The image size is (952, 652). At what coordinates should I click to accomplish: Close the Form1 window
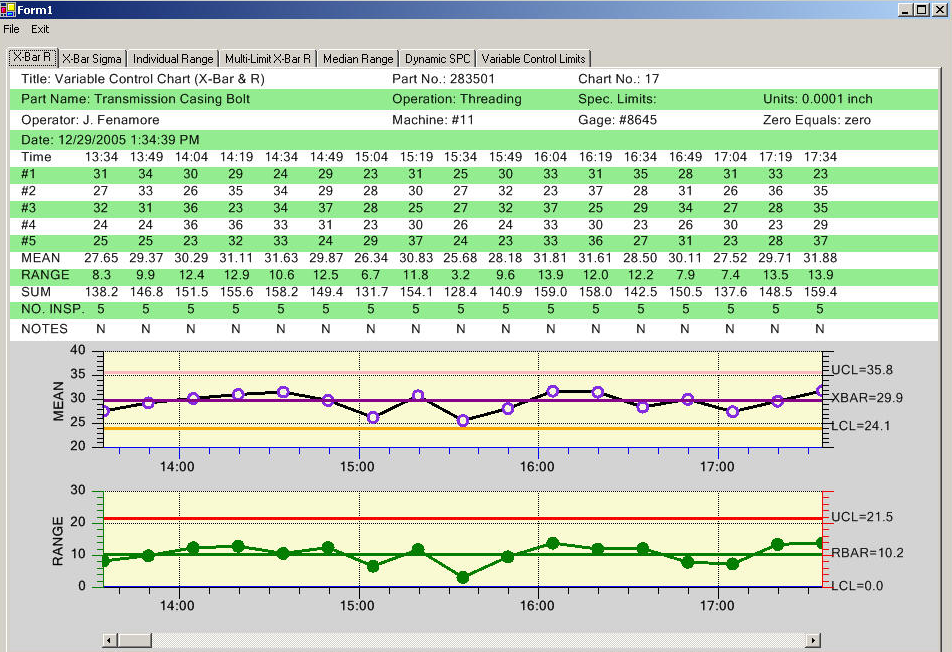click(x=938, y=9)
